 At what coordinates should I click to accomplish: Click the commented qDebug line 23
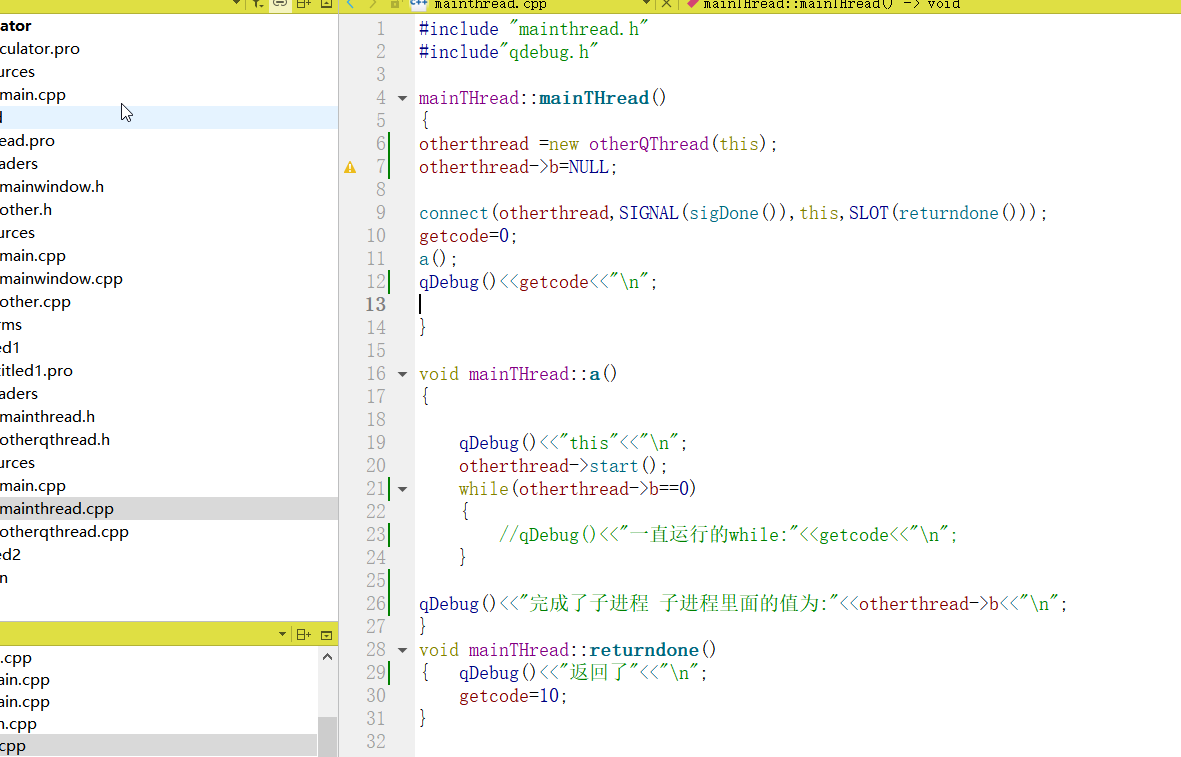point(728,536)
